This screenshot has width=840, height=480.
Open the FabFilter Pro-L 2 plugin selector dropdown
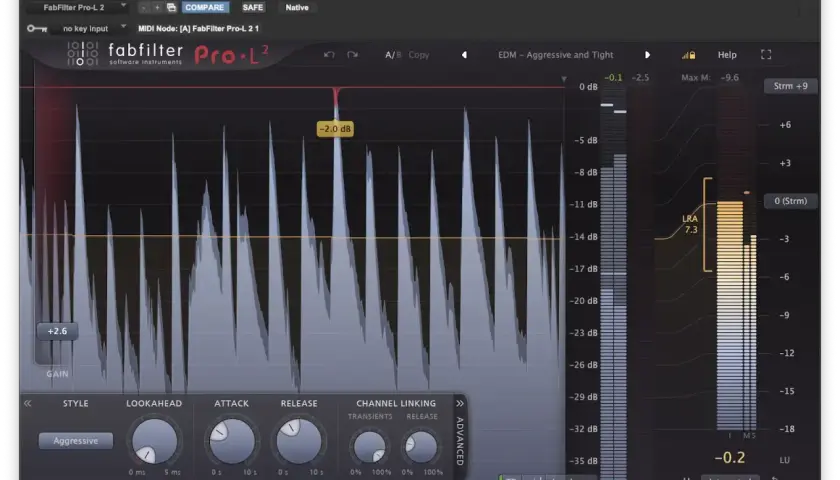(78, 8)
